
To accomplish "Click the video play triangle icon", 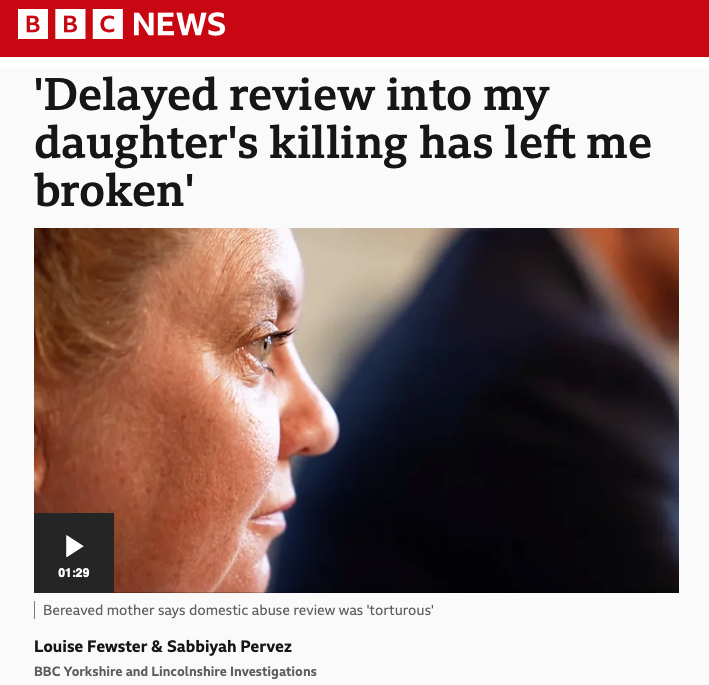I will (74, 546).
